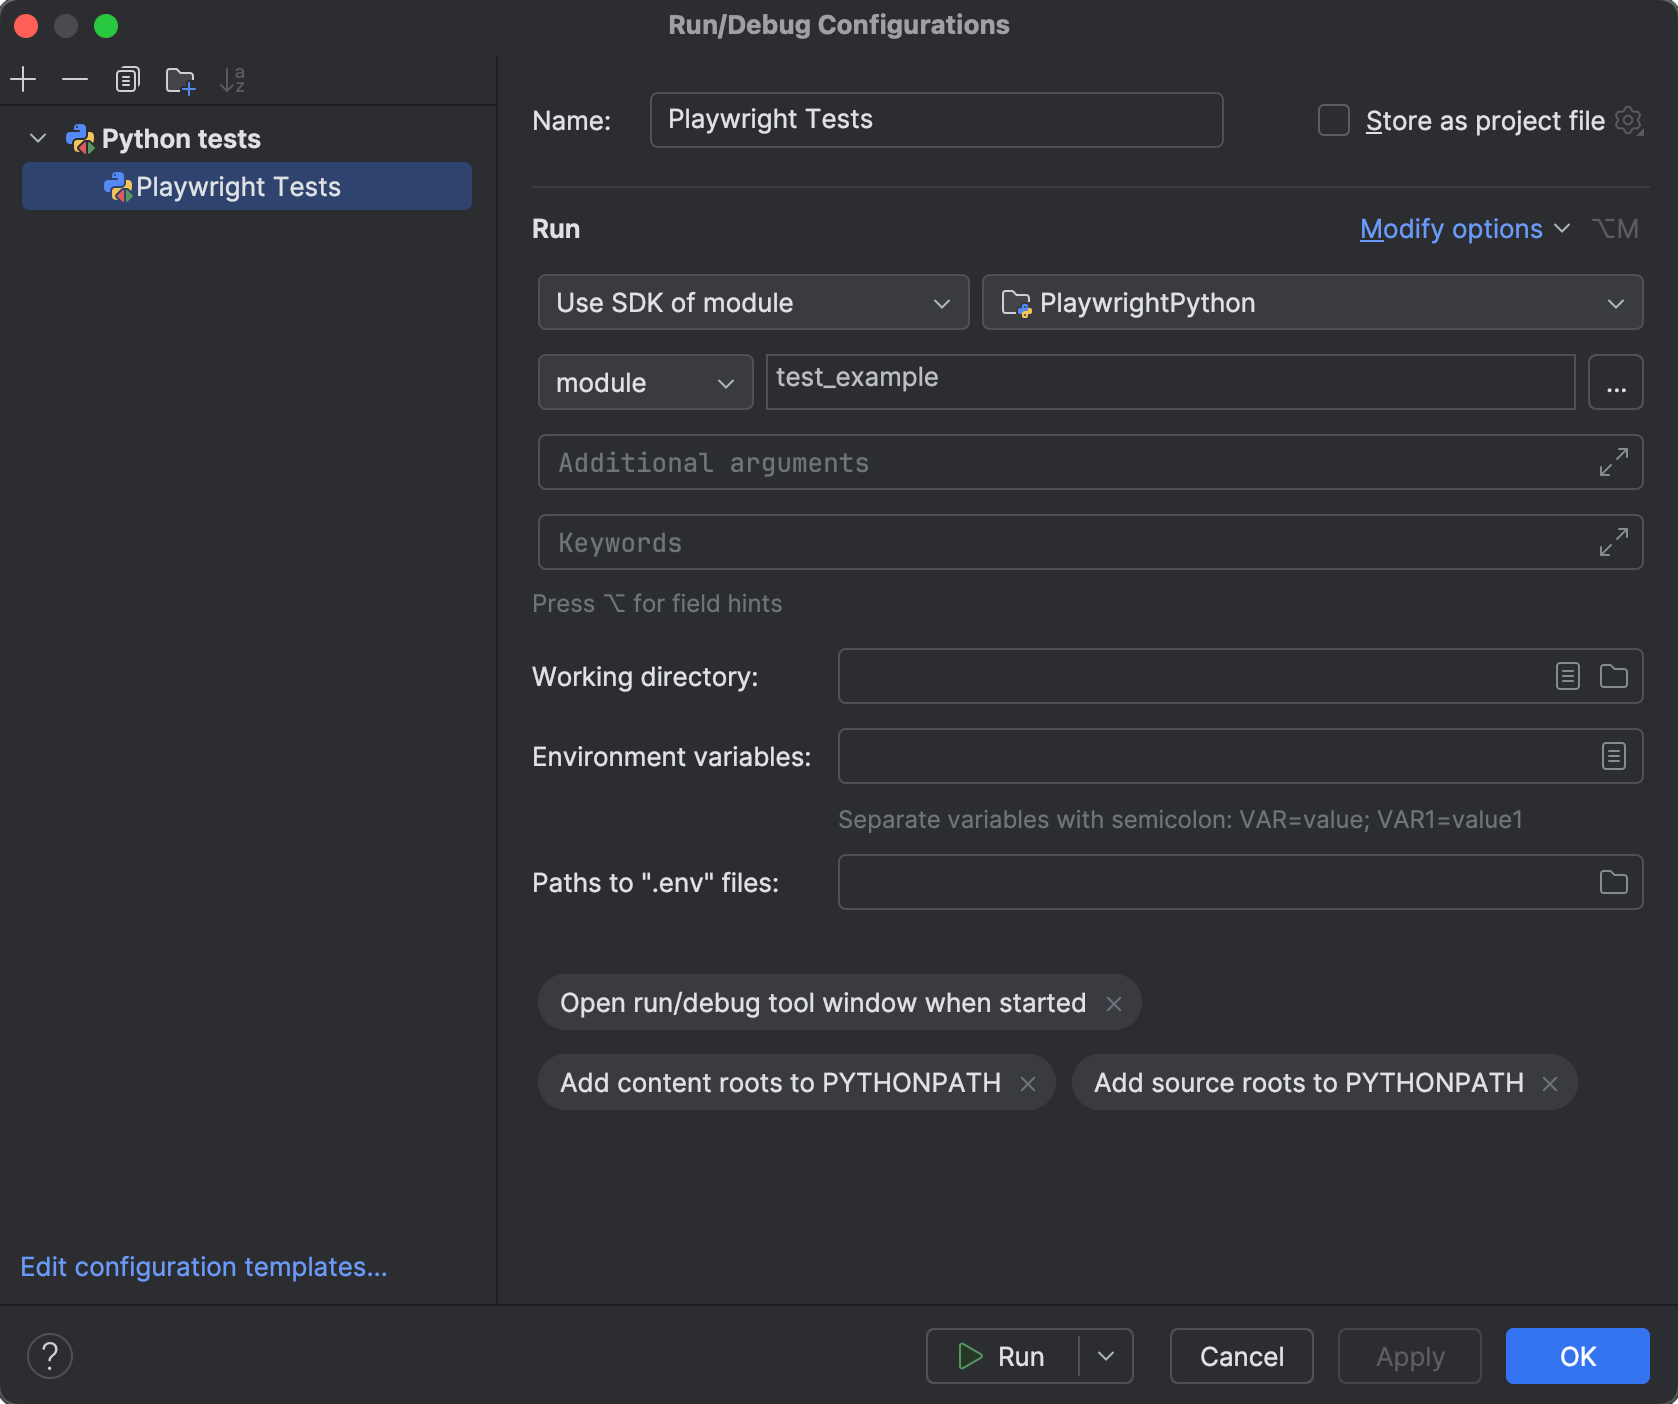1678x1404 pixels.
Task: Select the Playwright Tests configuration
Action: pos(238,186)
